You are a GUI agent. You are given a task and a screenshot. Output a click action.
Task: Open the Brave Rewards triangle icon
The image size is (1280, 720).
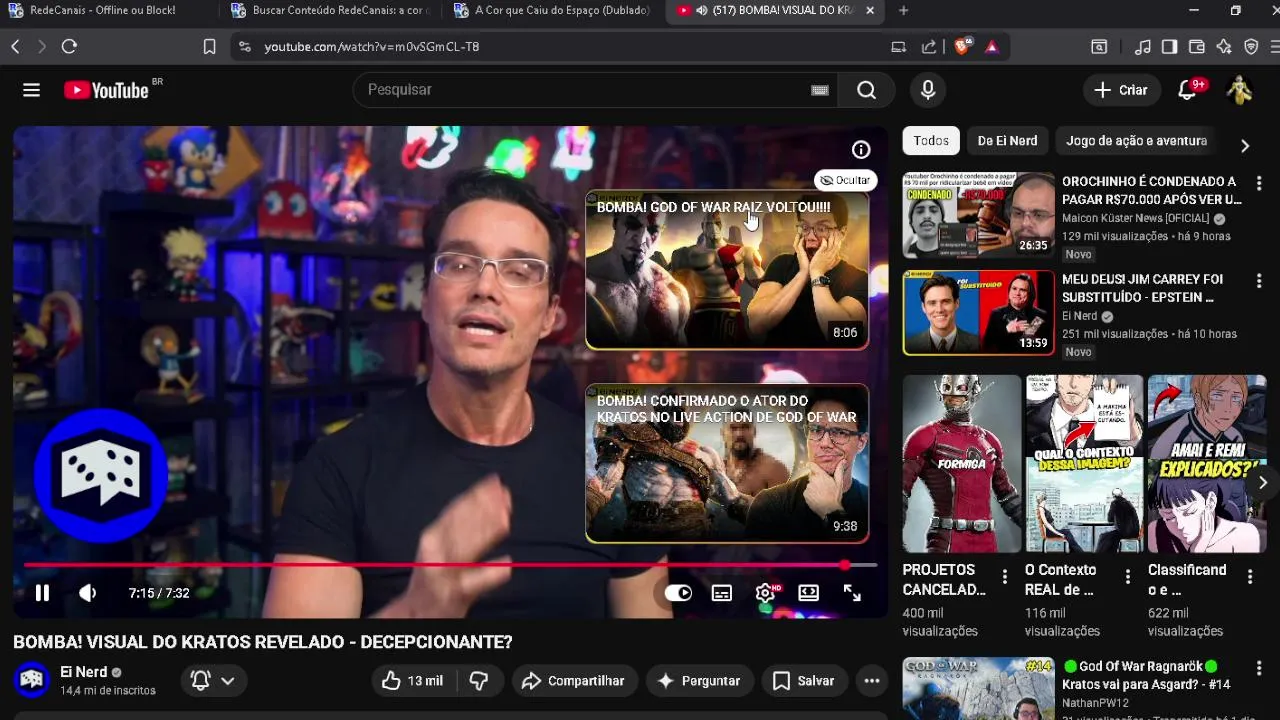click(991, 46)
